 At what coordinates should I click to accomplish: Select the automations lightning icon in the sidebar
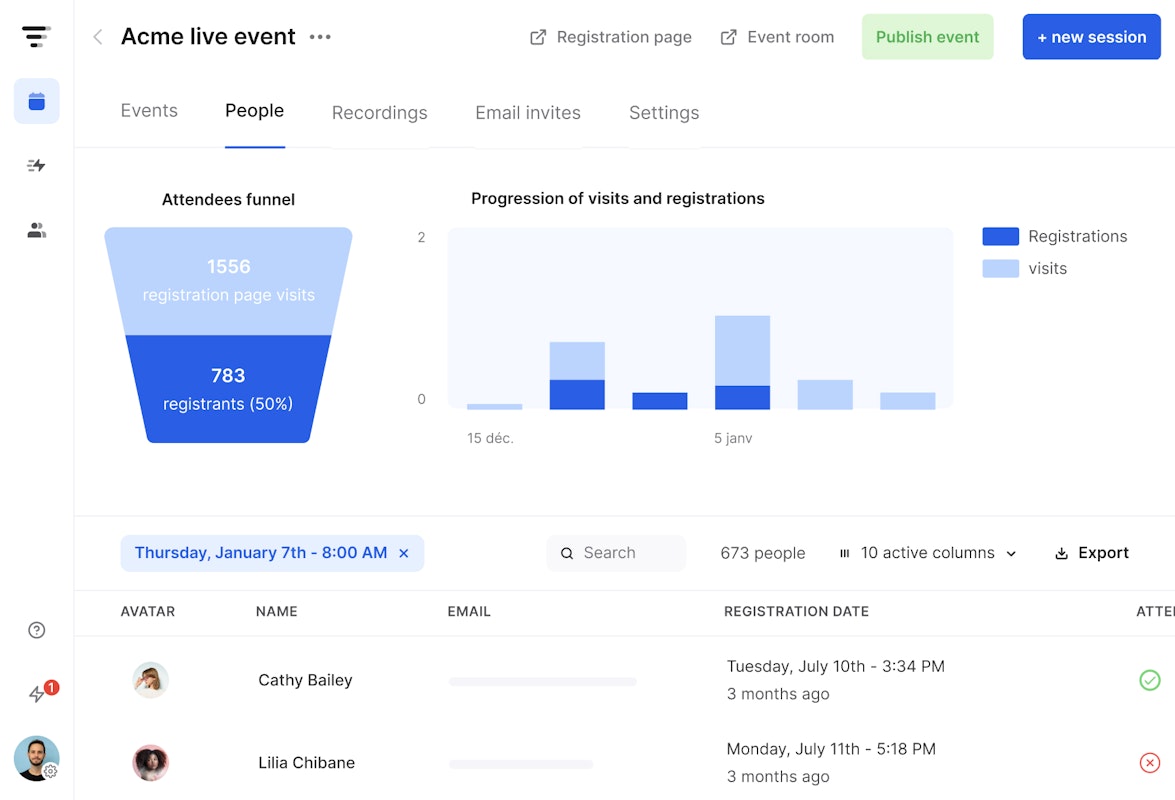[36, 165]
